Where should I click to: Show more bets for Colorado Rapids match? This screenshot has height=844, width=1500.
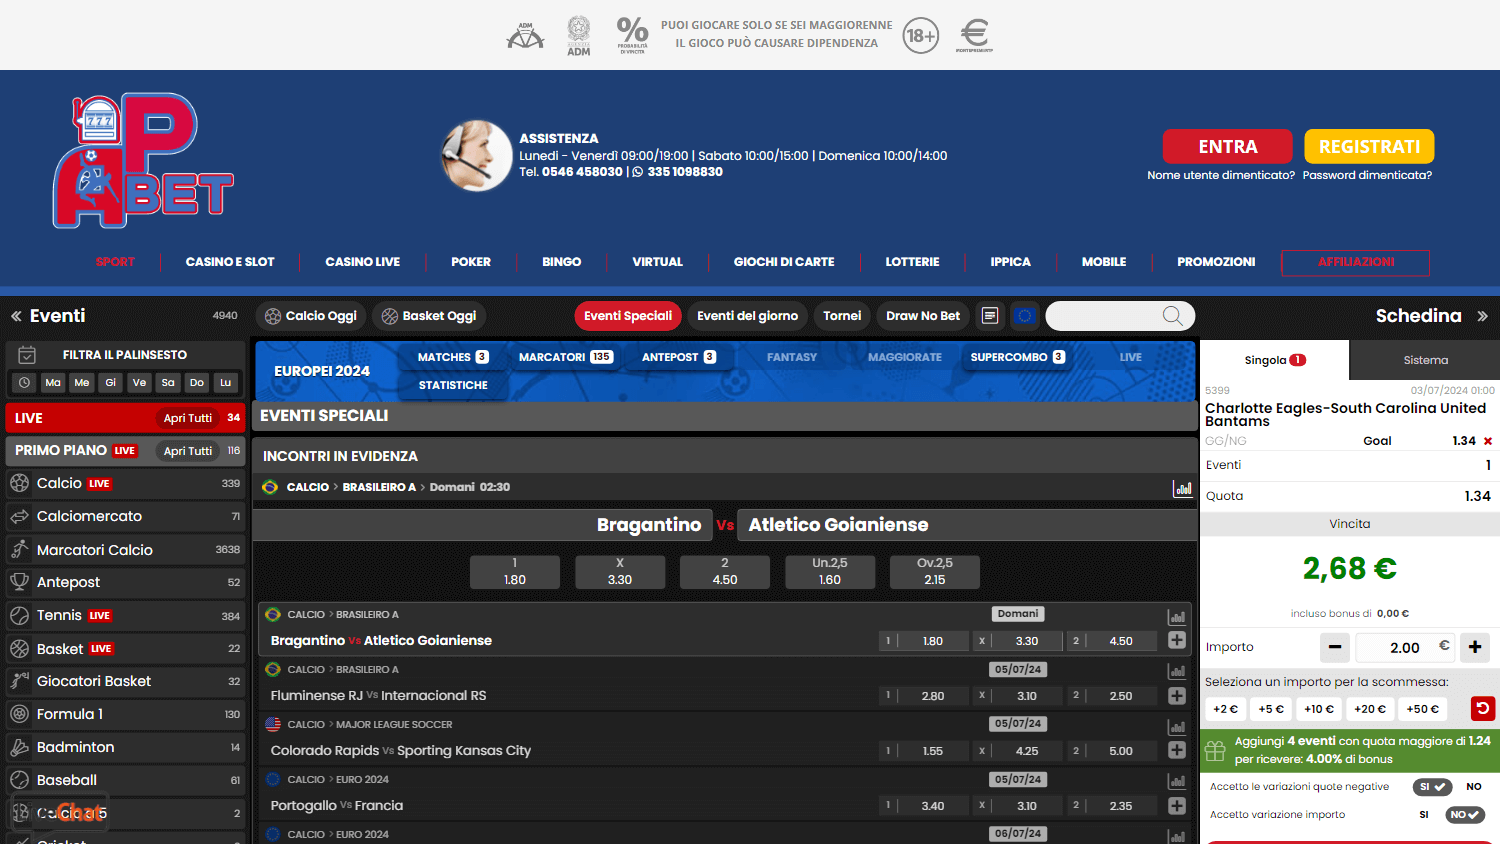click(1177, 750)
